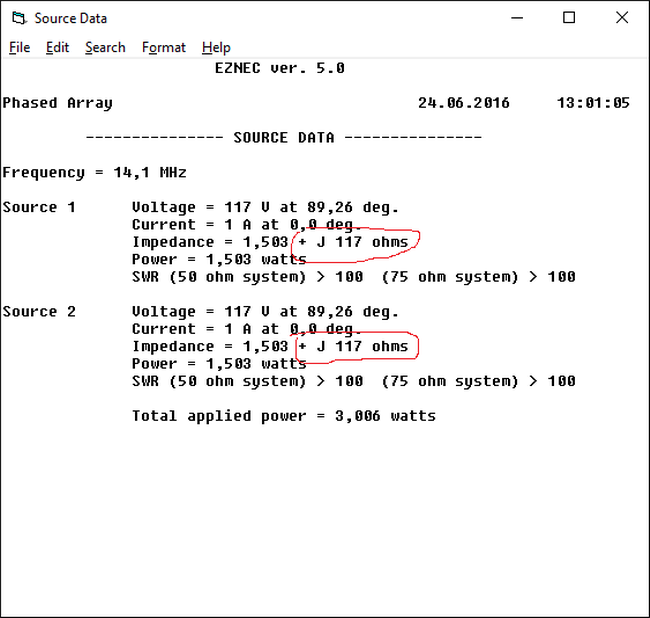Click the Frequency = 14,1 MHz line
Viewport: 650px width, 618px height.
coord(94,172)
